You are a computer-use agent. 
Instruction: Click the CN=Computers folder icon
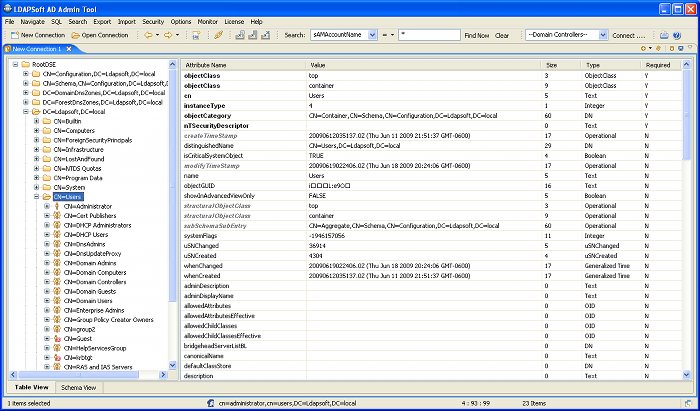tap(47, 130)
